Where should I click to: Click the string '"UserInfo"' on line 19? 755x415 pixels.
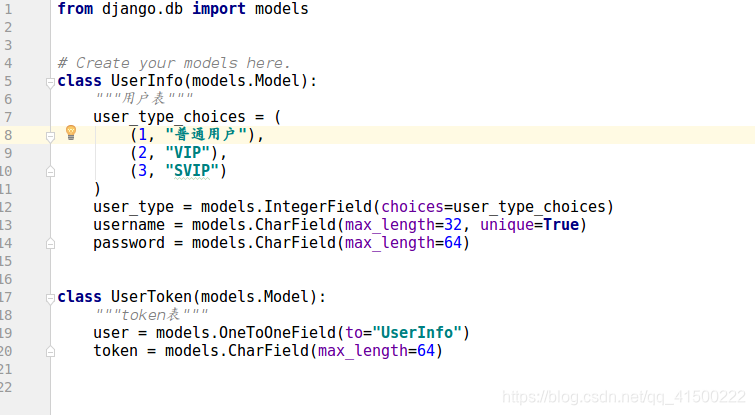[417, 333]
